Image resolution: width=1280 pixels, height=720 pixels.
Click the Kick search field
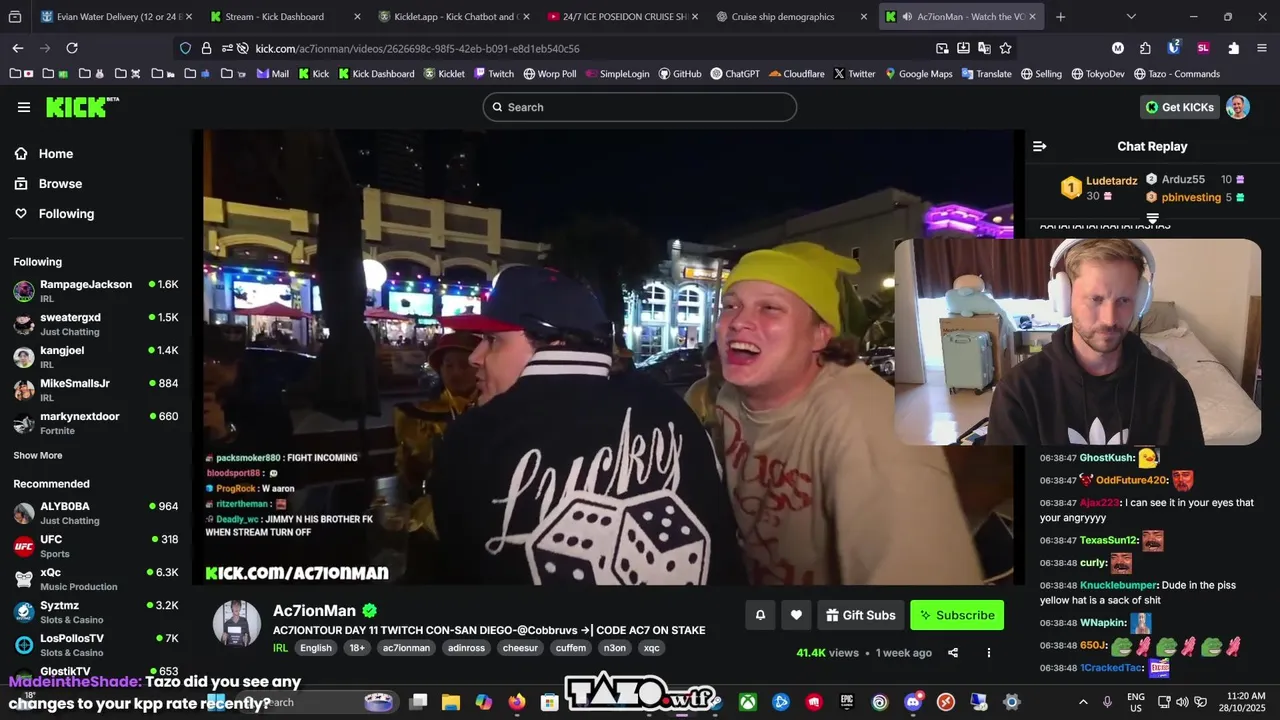(x=640, y=107)
